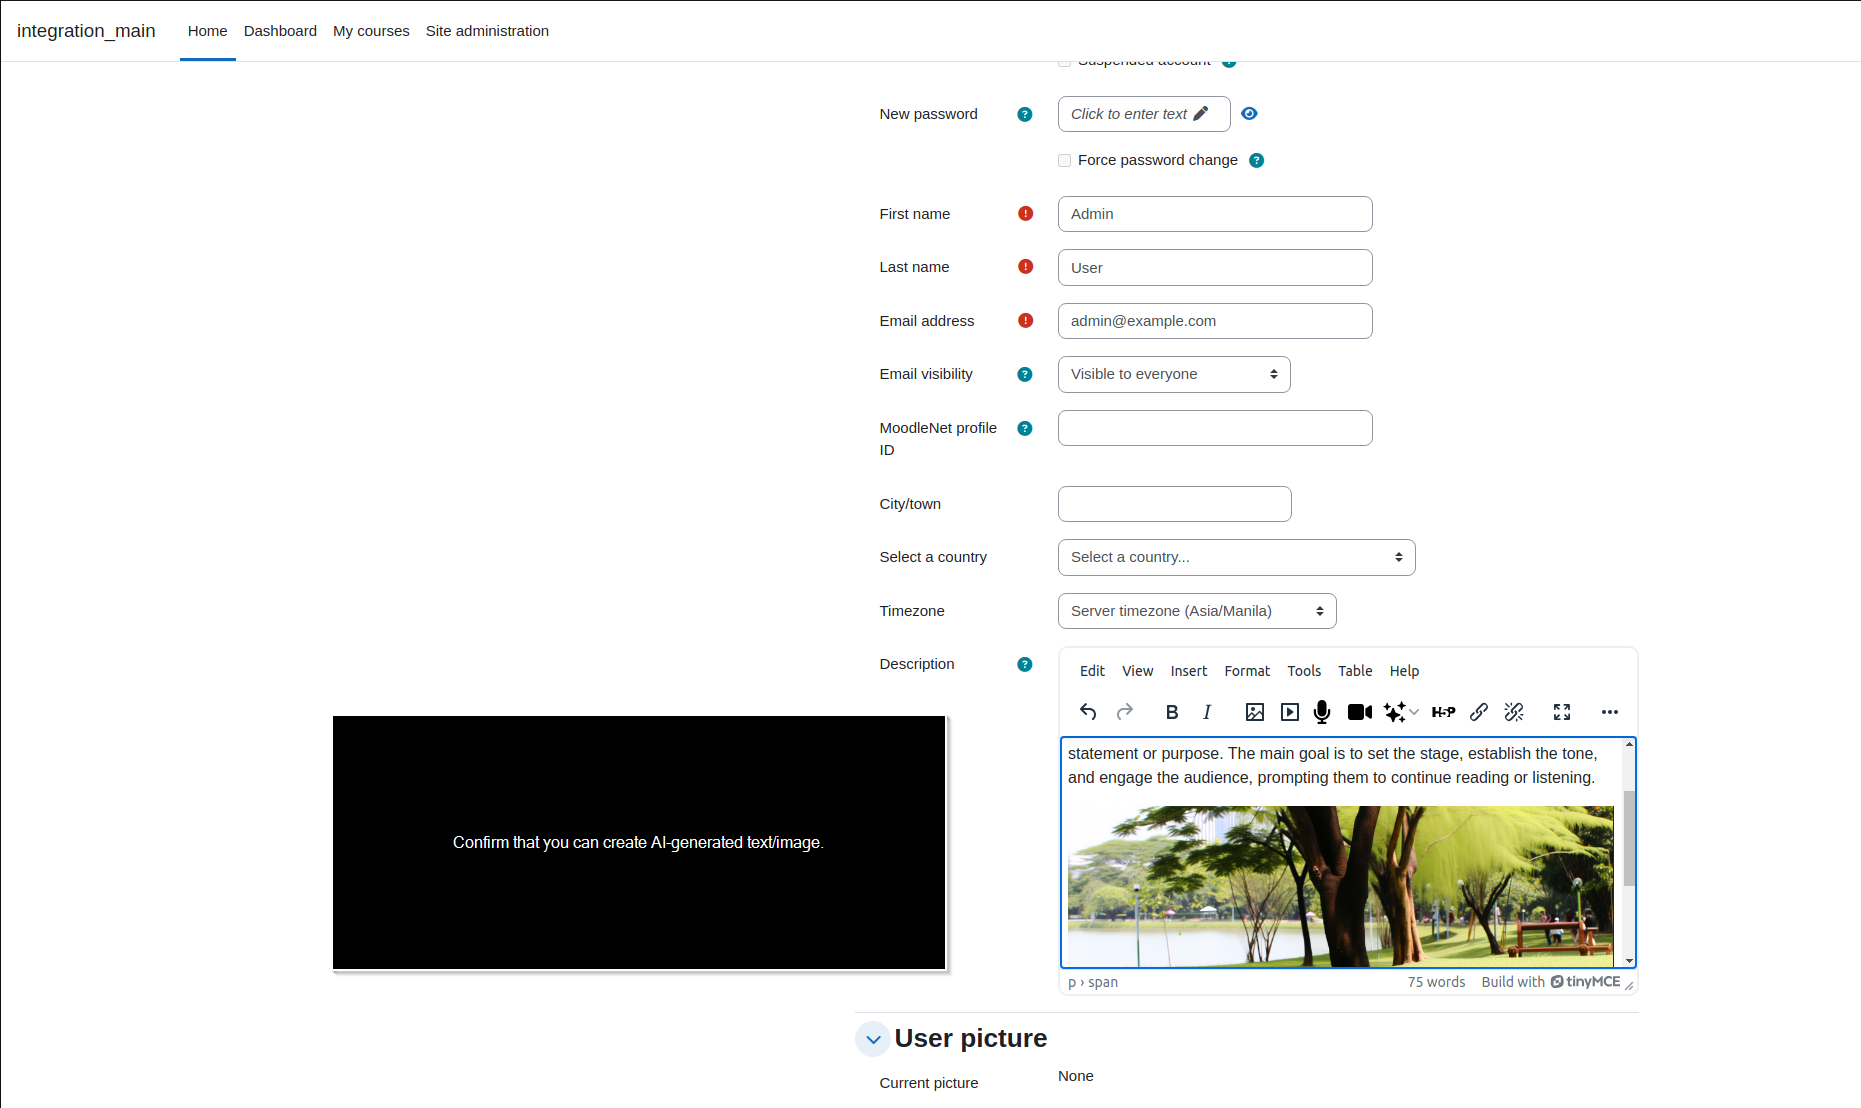Click the Last name required icon
This screenshot has width=1861, height=1108.
coord(1026,266)
